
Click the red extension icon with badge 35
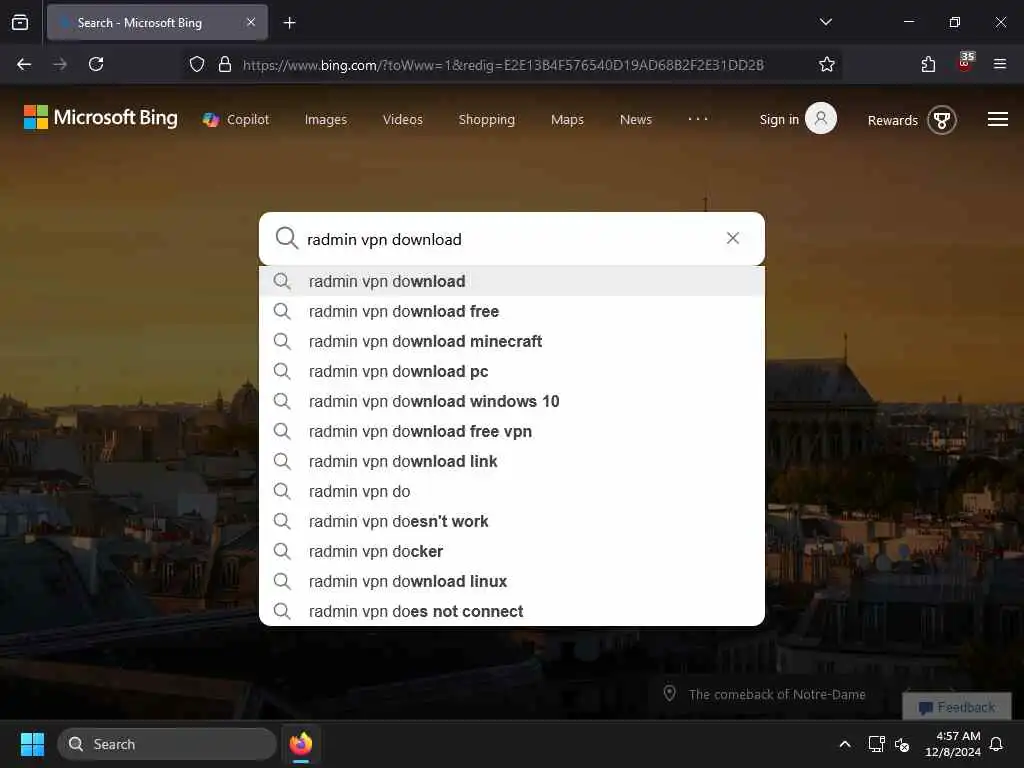[x=965, y=62]
